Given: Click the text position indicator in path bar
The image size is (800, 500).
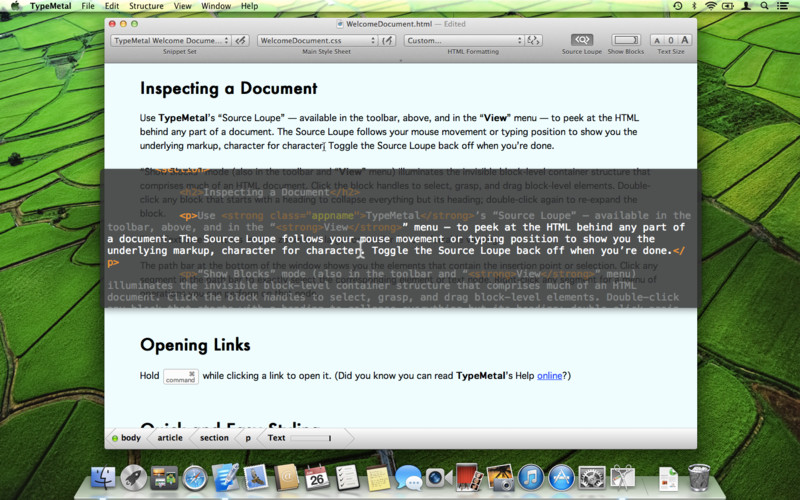Looking at the screenshot, I should point(311,438).
